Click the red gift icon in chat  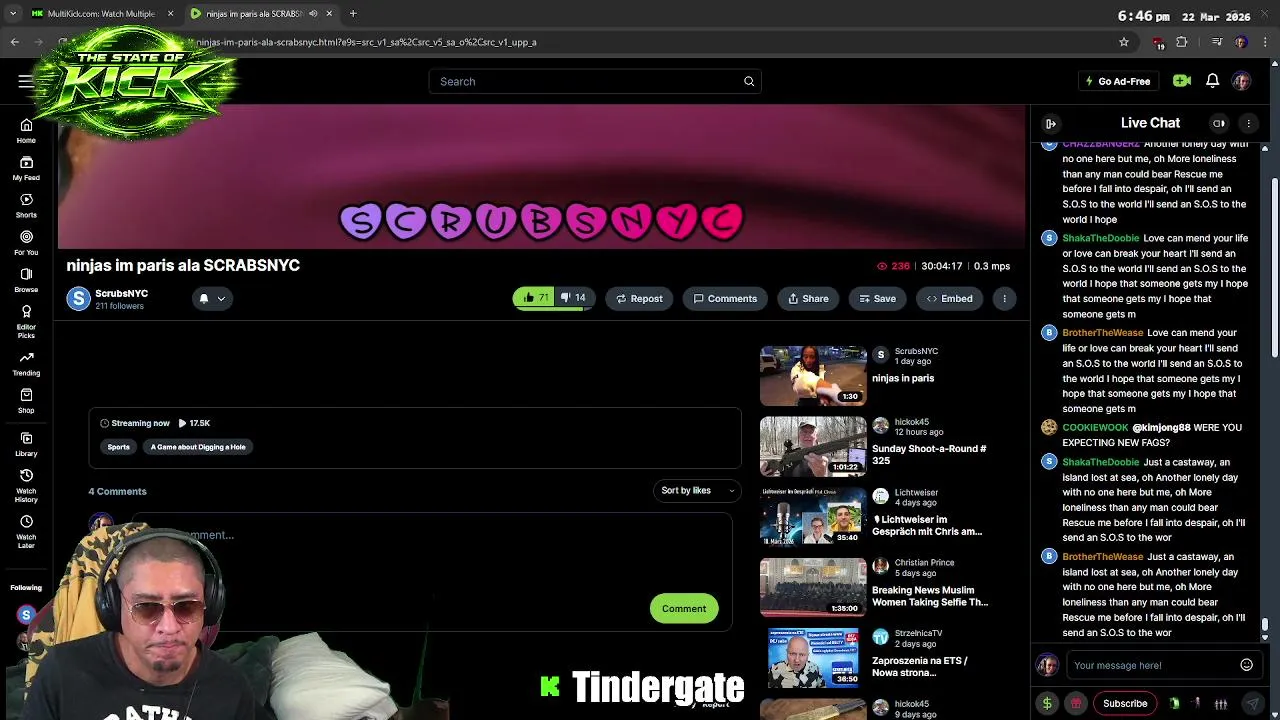[x=1076, y=703]
